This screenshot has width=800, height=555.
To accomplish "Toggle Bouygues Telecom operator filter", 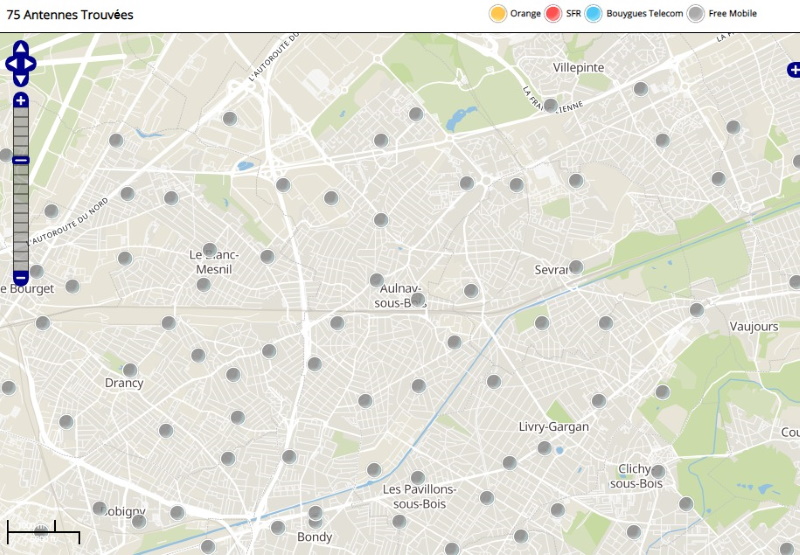I will coord(593,13).
